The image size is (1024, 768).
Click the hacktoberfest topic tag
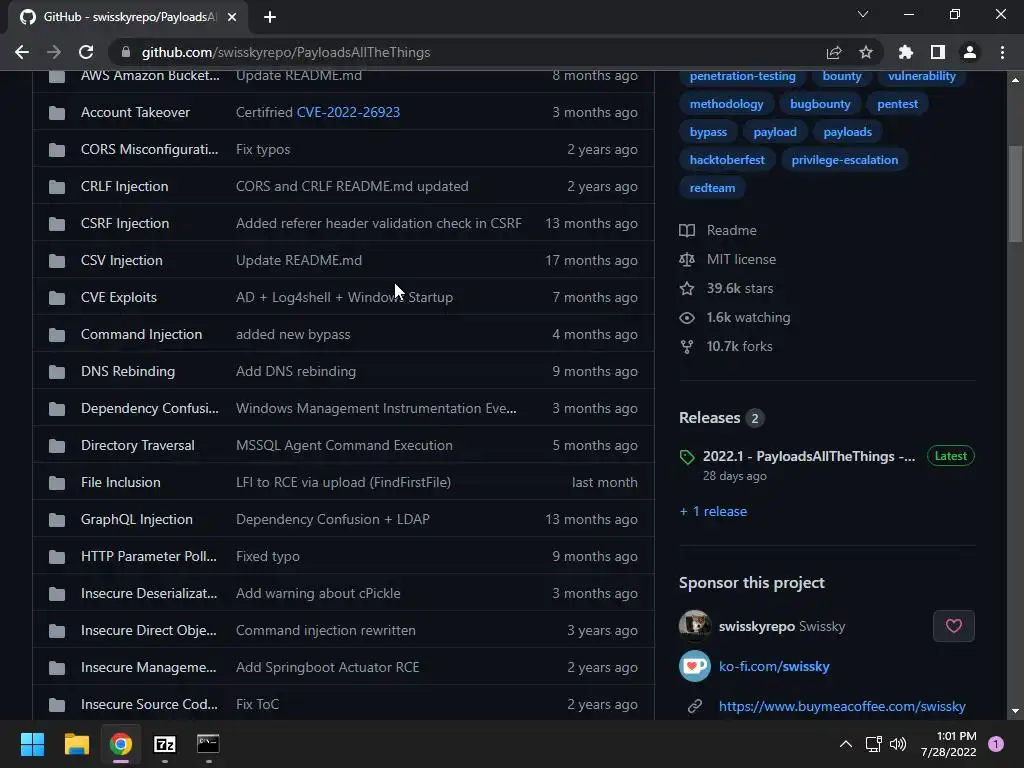coord(727,160)
